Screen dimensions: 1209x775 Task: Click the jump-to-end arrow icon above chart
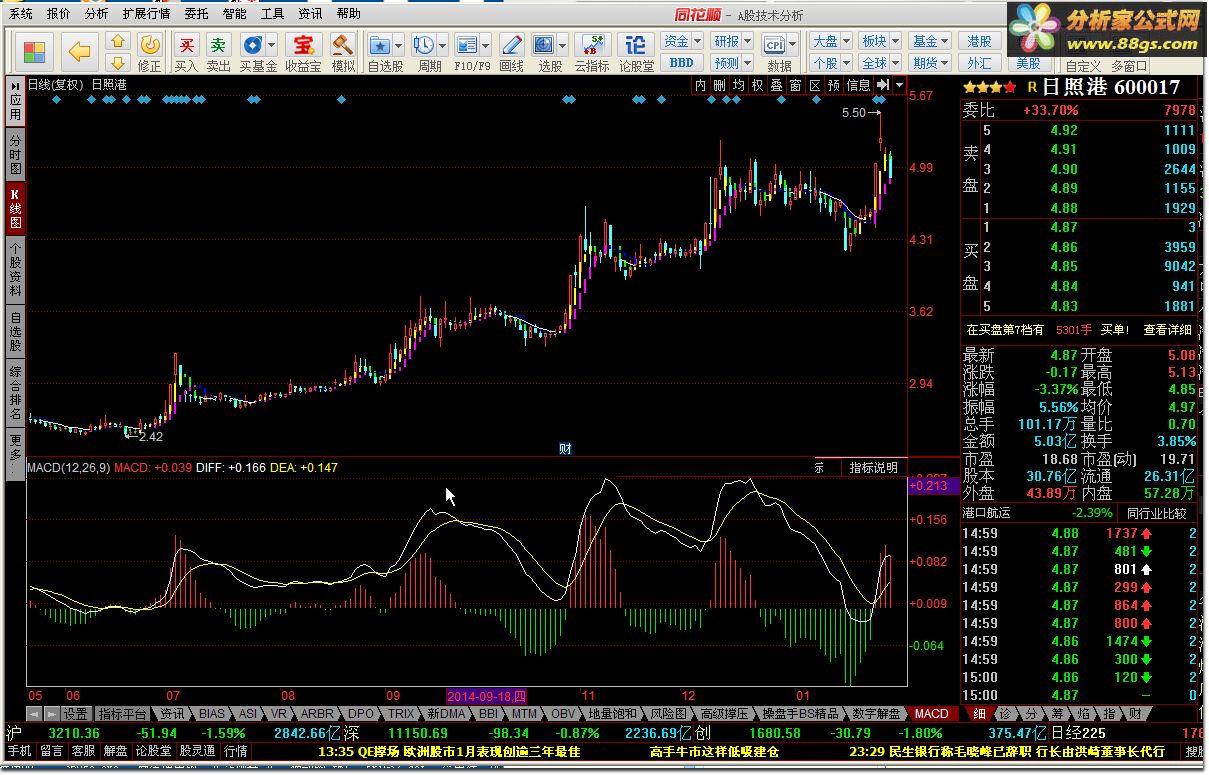pyautogui.click(x=882, y=86)
